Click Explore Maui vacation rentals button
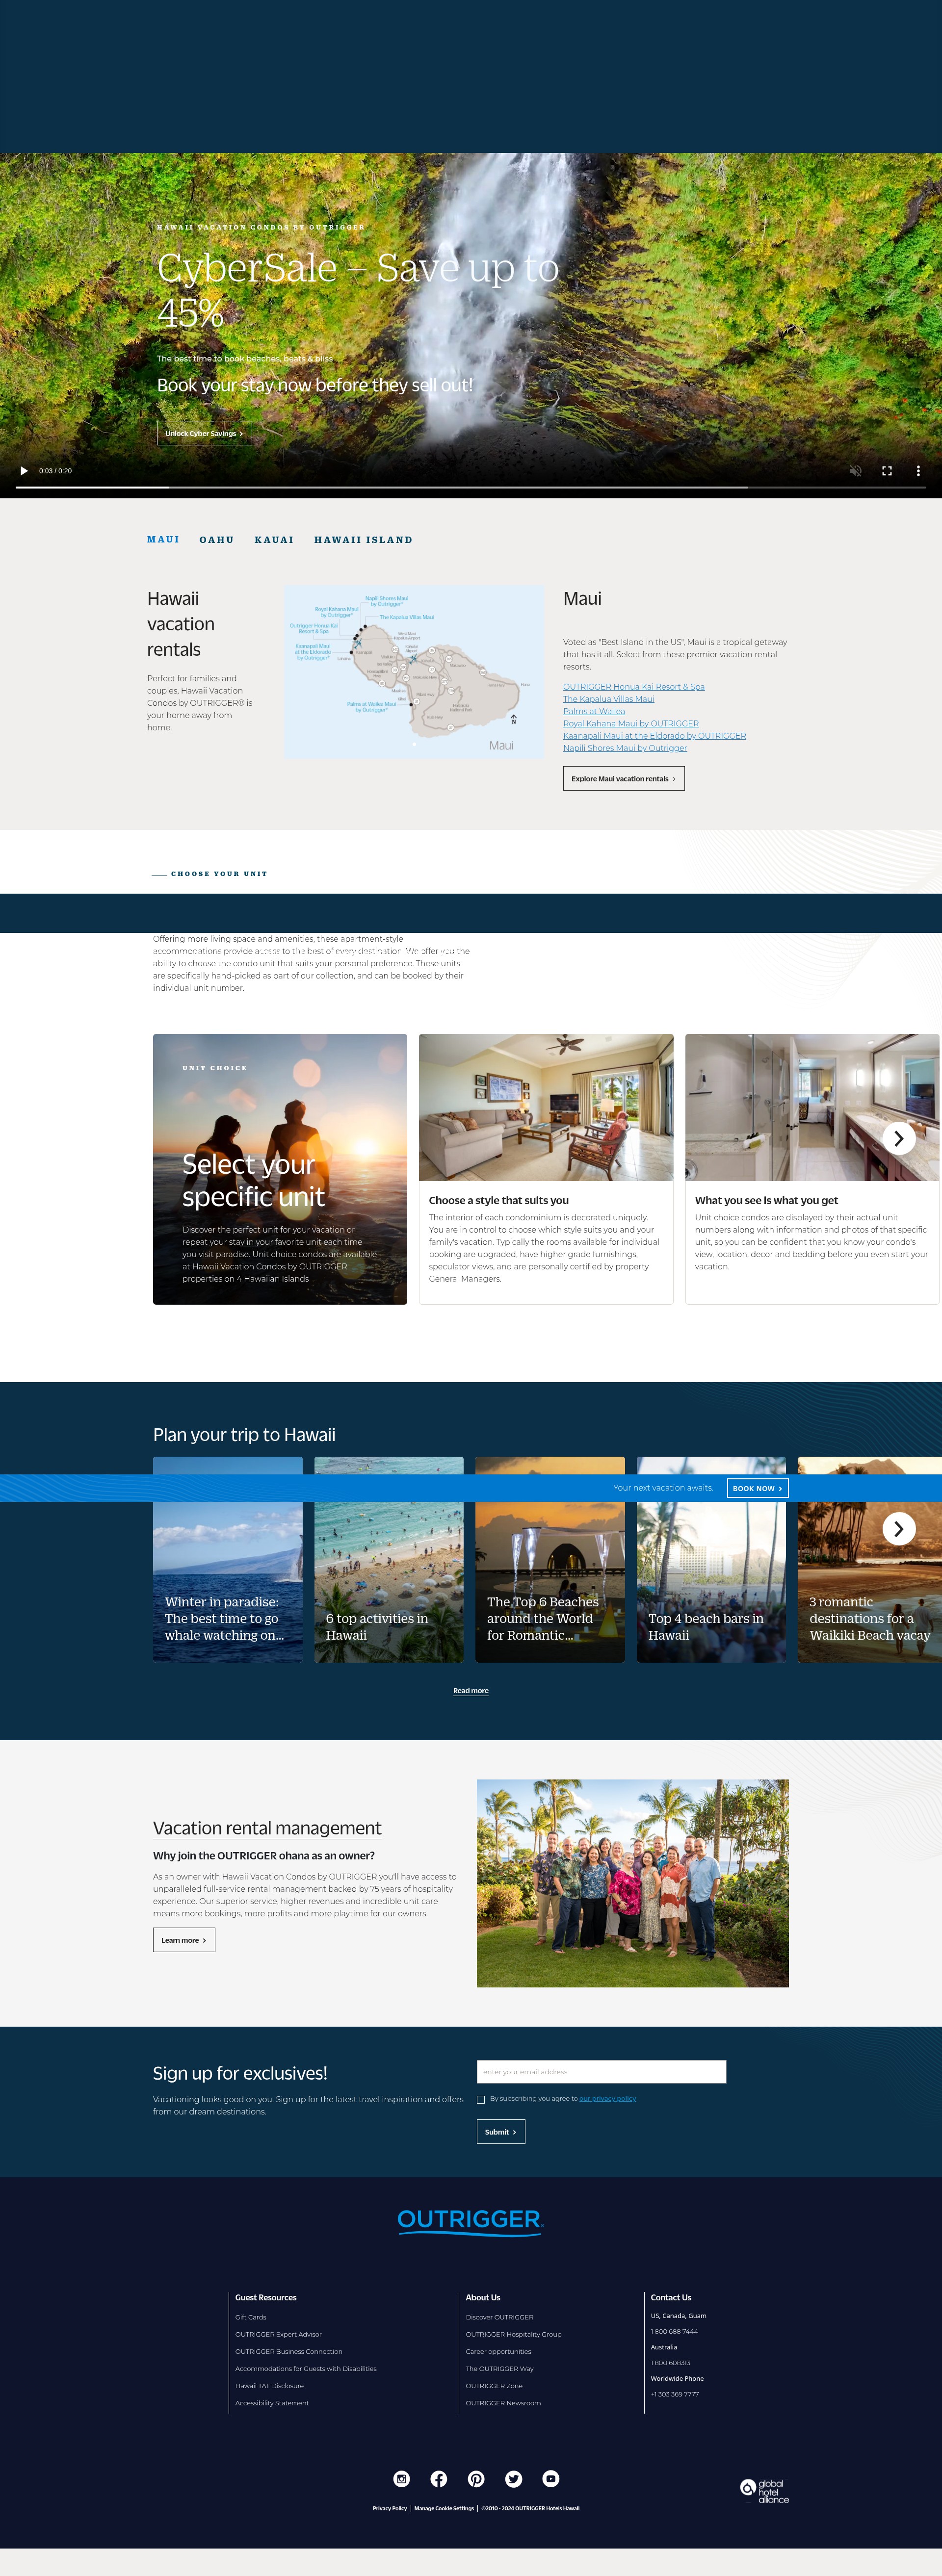The height and width of the screenshot is (2576, 942). (x=624, y=779)
